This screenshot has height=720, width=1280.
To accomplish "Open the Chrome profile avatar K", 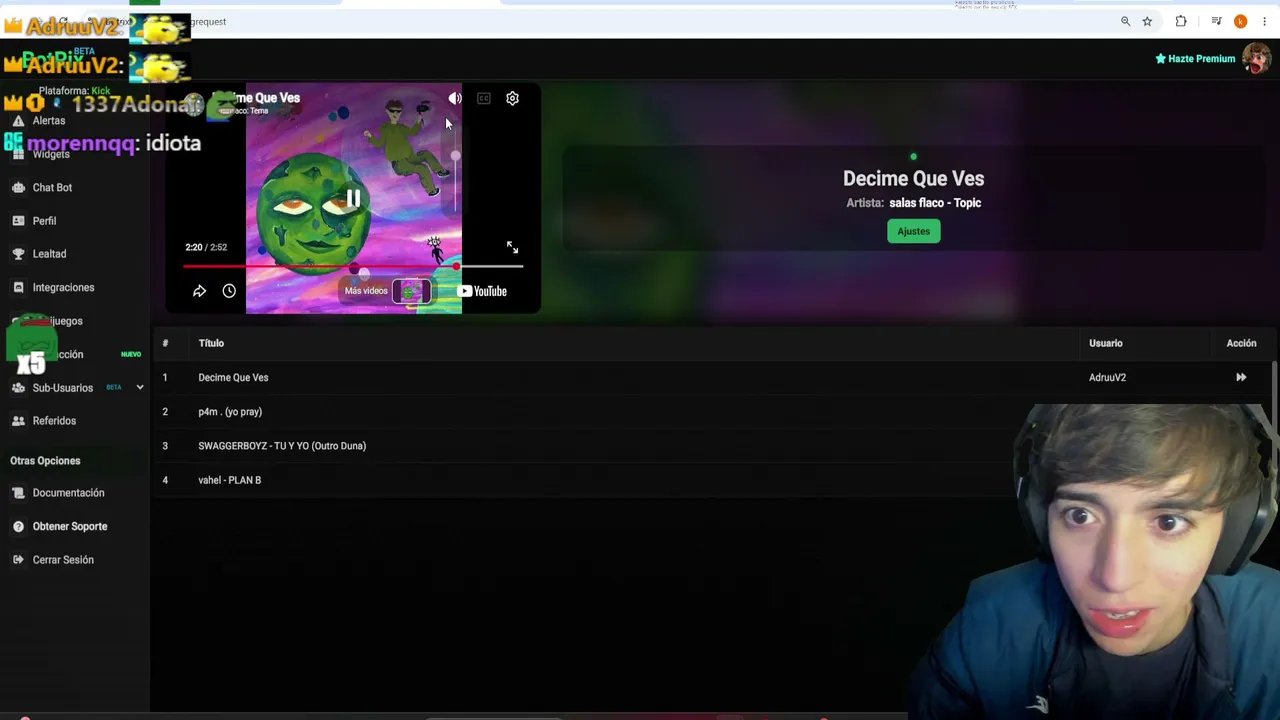I will 1240,21.
